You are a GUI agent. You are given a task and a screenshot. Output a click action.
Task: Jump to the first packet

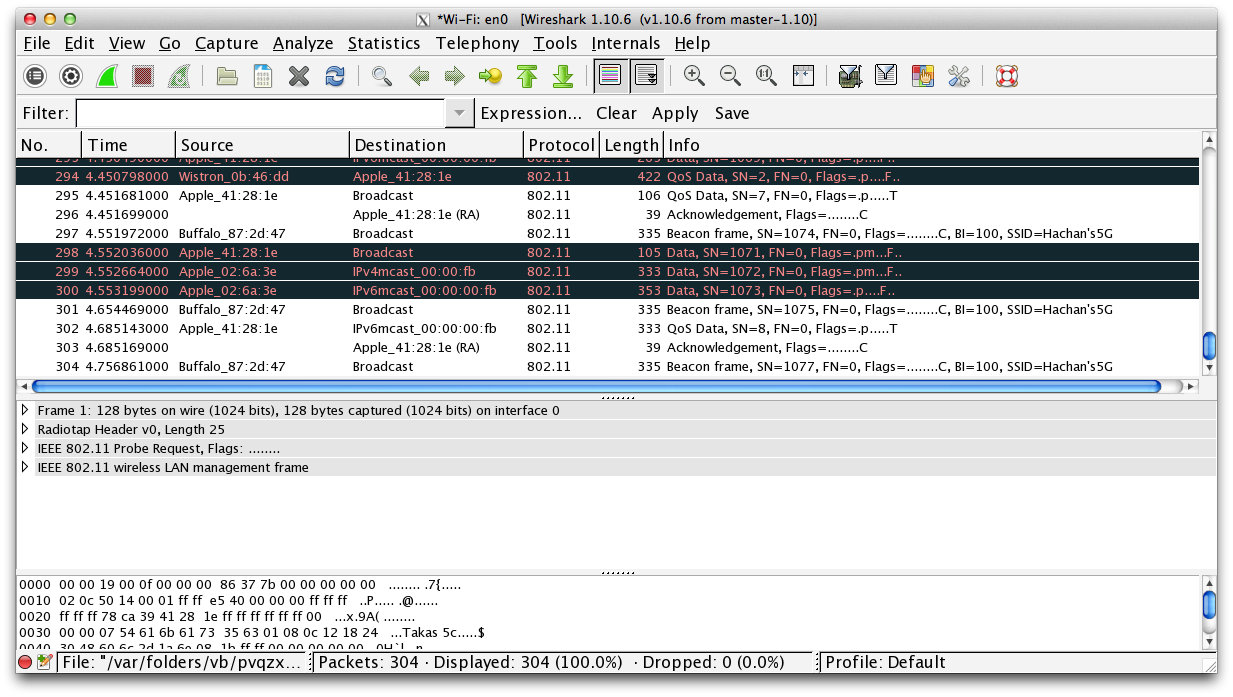click(x=527, y=76)
